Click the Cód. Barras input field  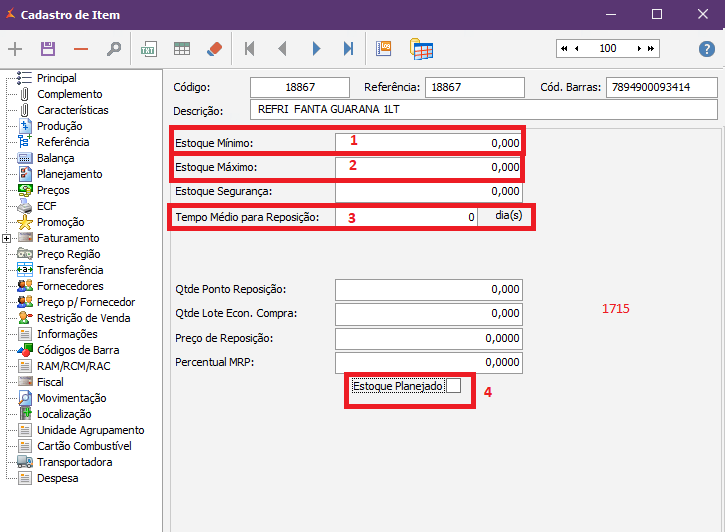point(662,87)
